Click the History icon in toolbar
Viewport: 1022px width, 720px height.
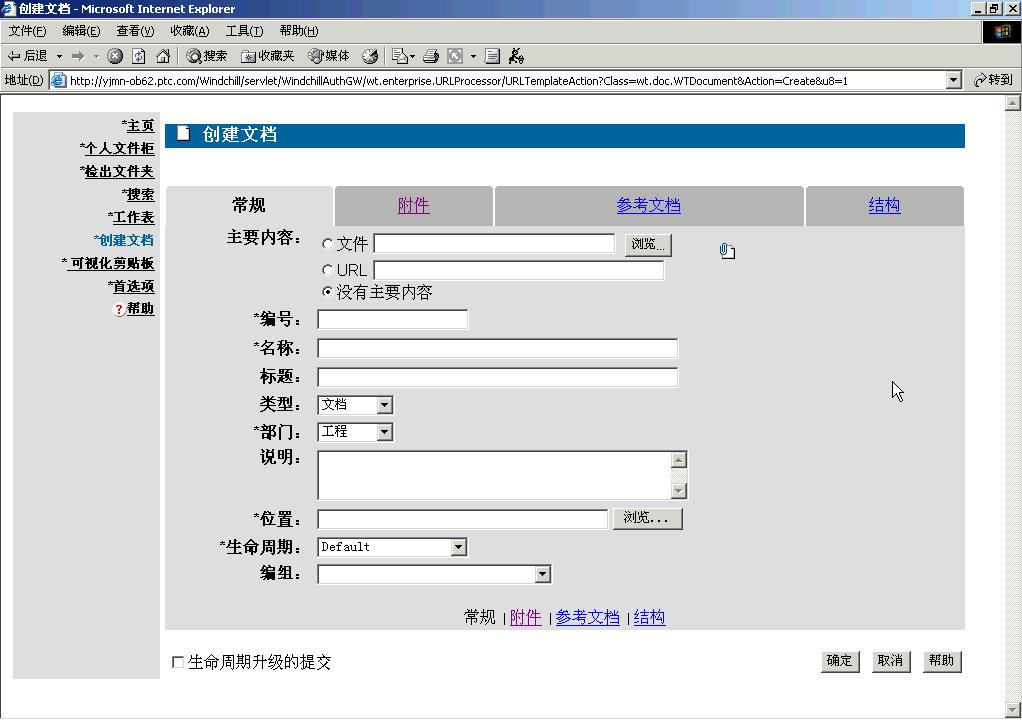[x=370, y=56]
